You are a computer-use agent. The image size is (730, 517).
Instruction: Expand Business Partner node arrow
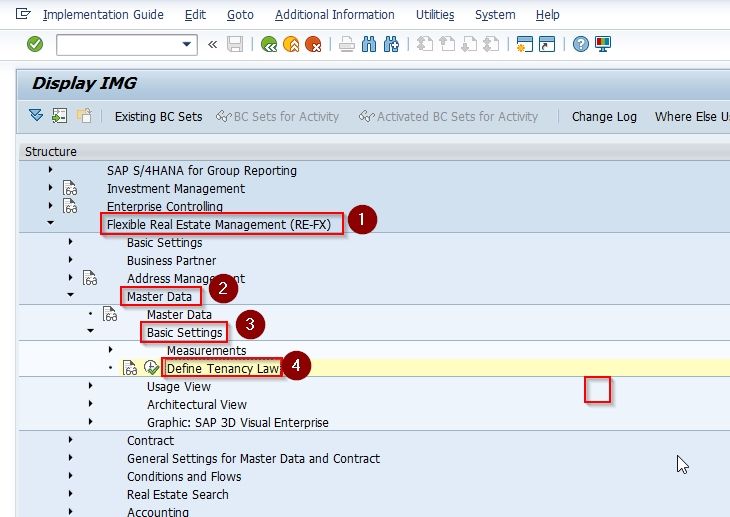(70, 259)
